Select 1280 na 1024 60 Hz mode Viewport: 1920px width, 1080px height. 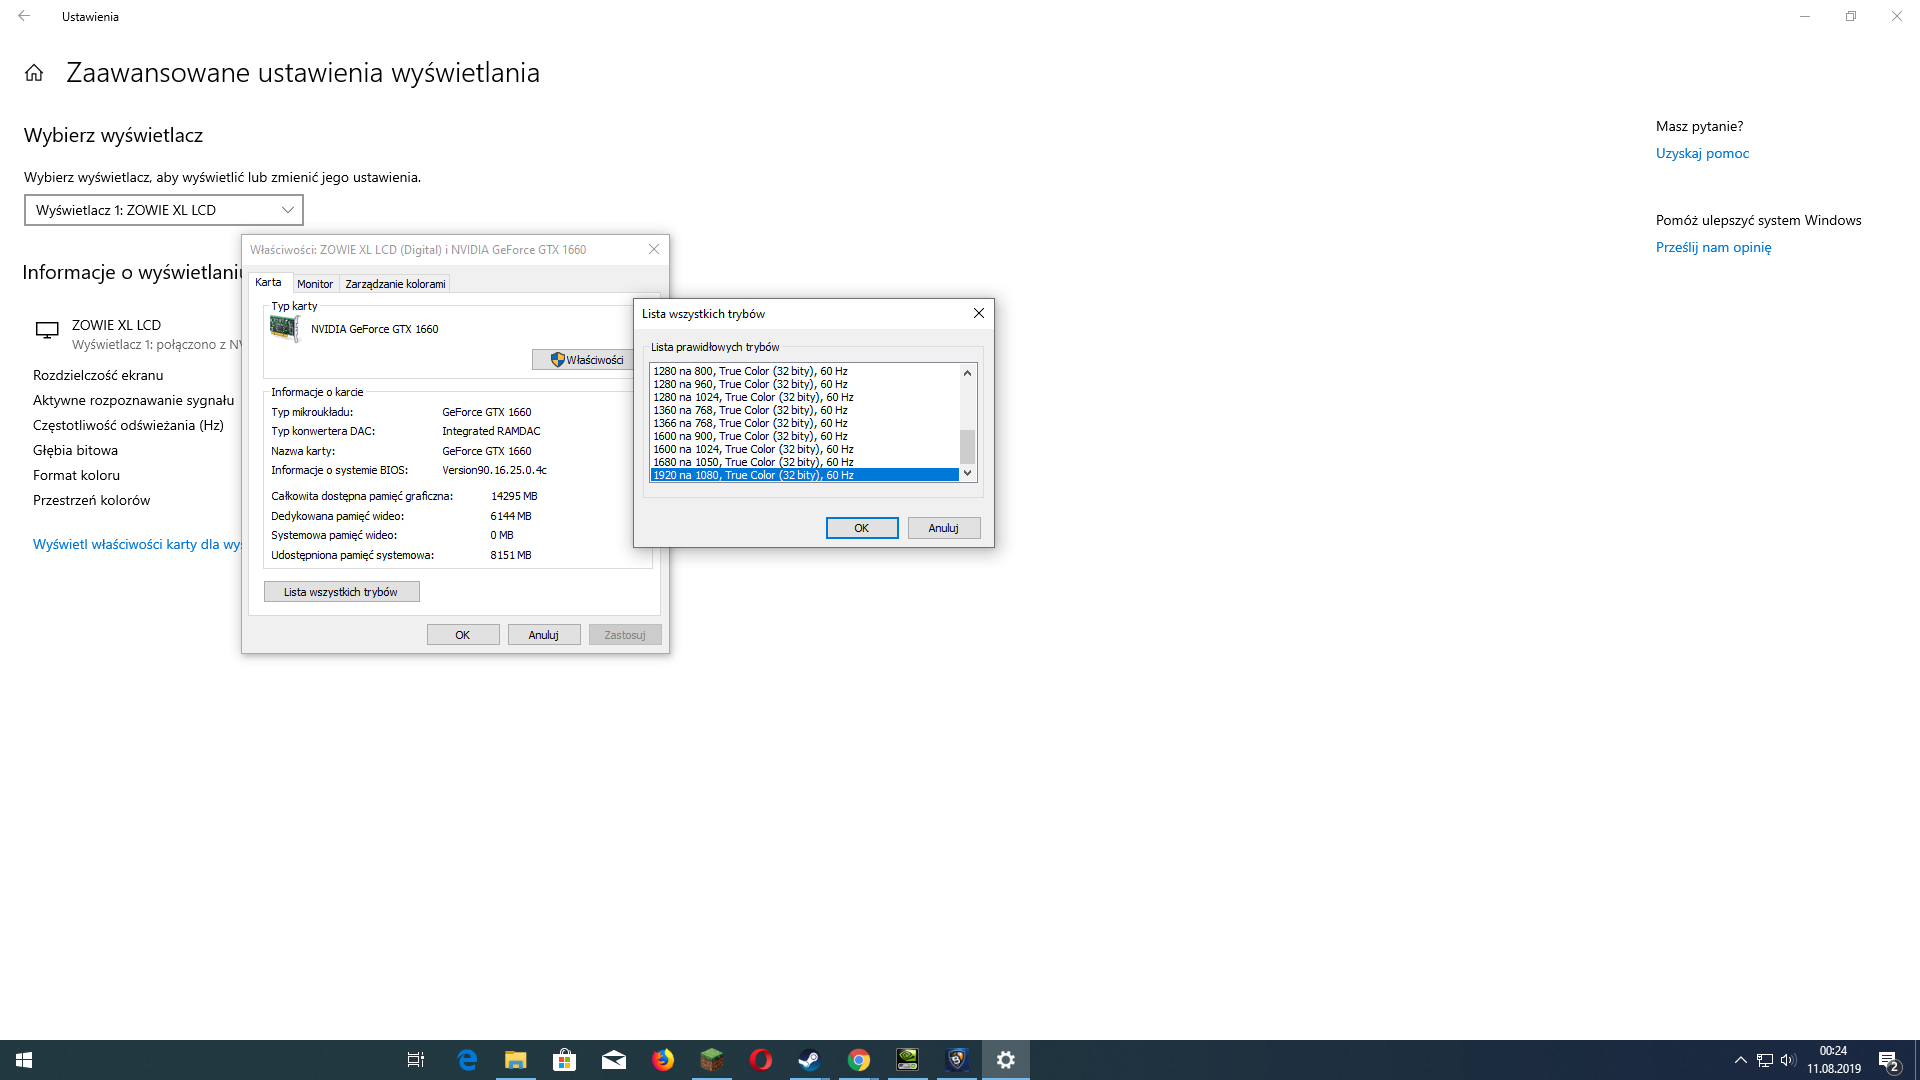point(804,397)
